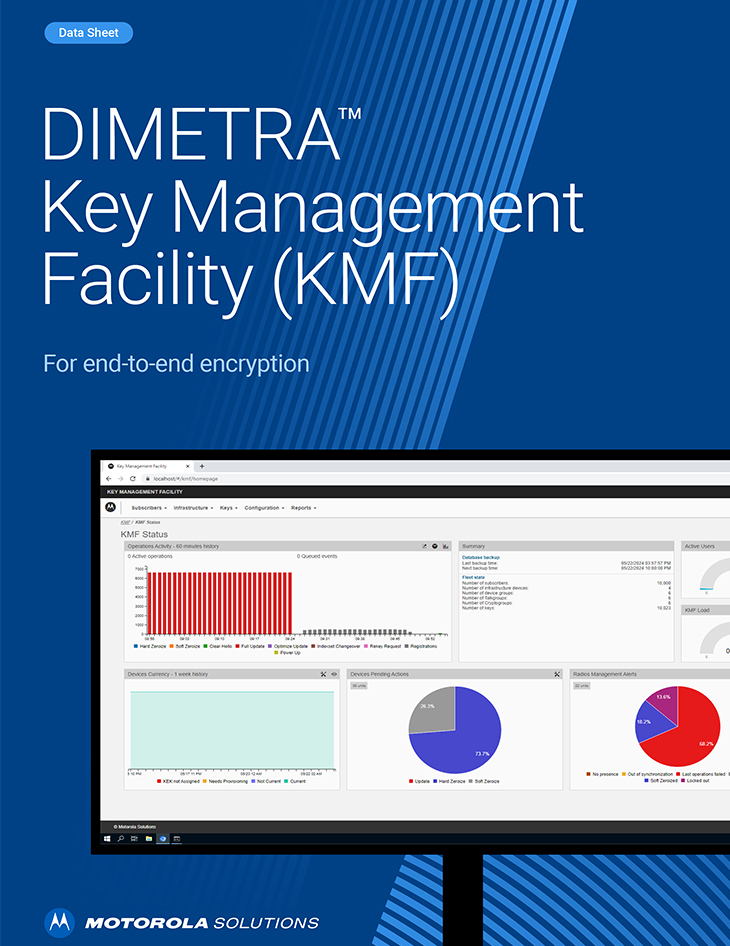Toggle the Power Up legend entry

pyautogui.click(x=287, y=653)
